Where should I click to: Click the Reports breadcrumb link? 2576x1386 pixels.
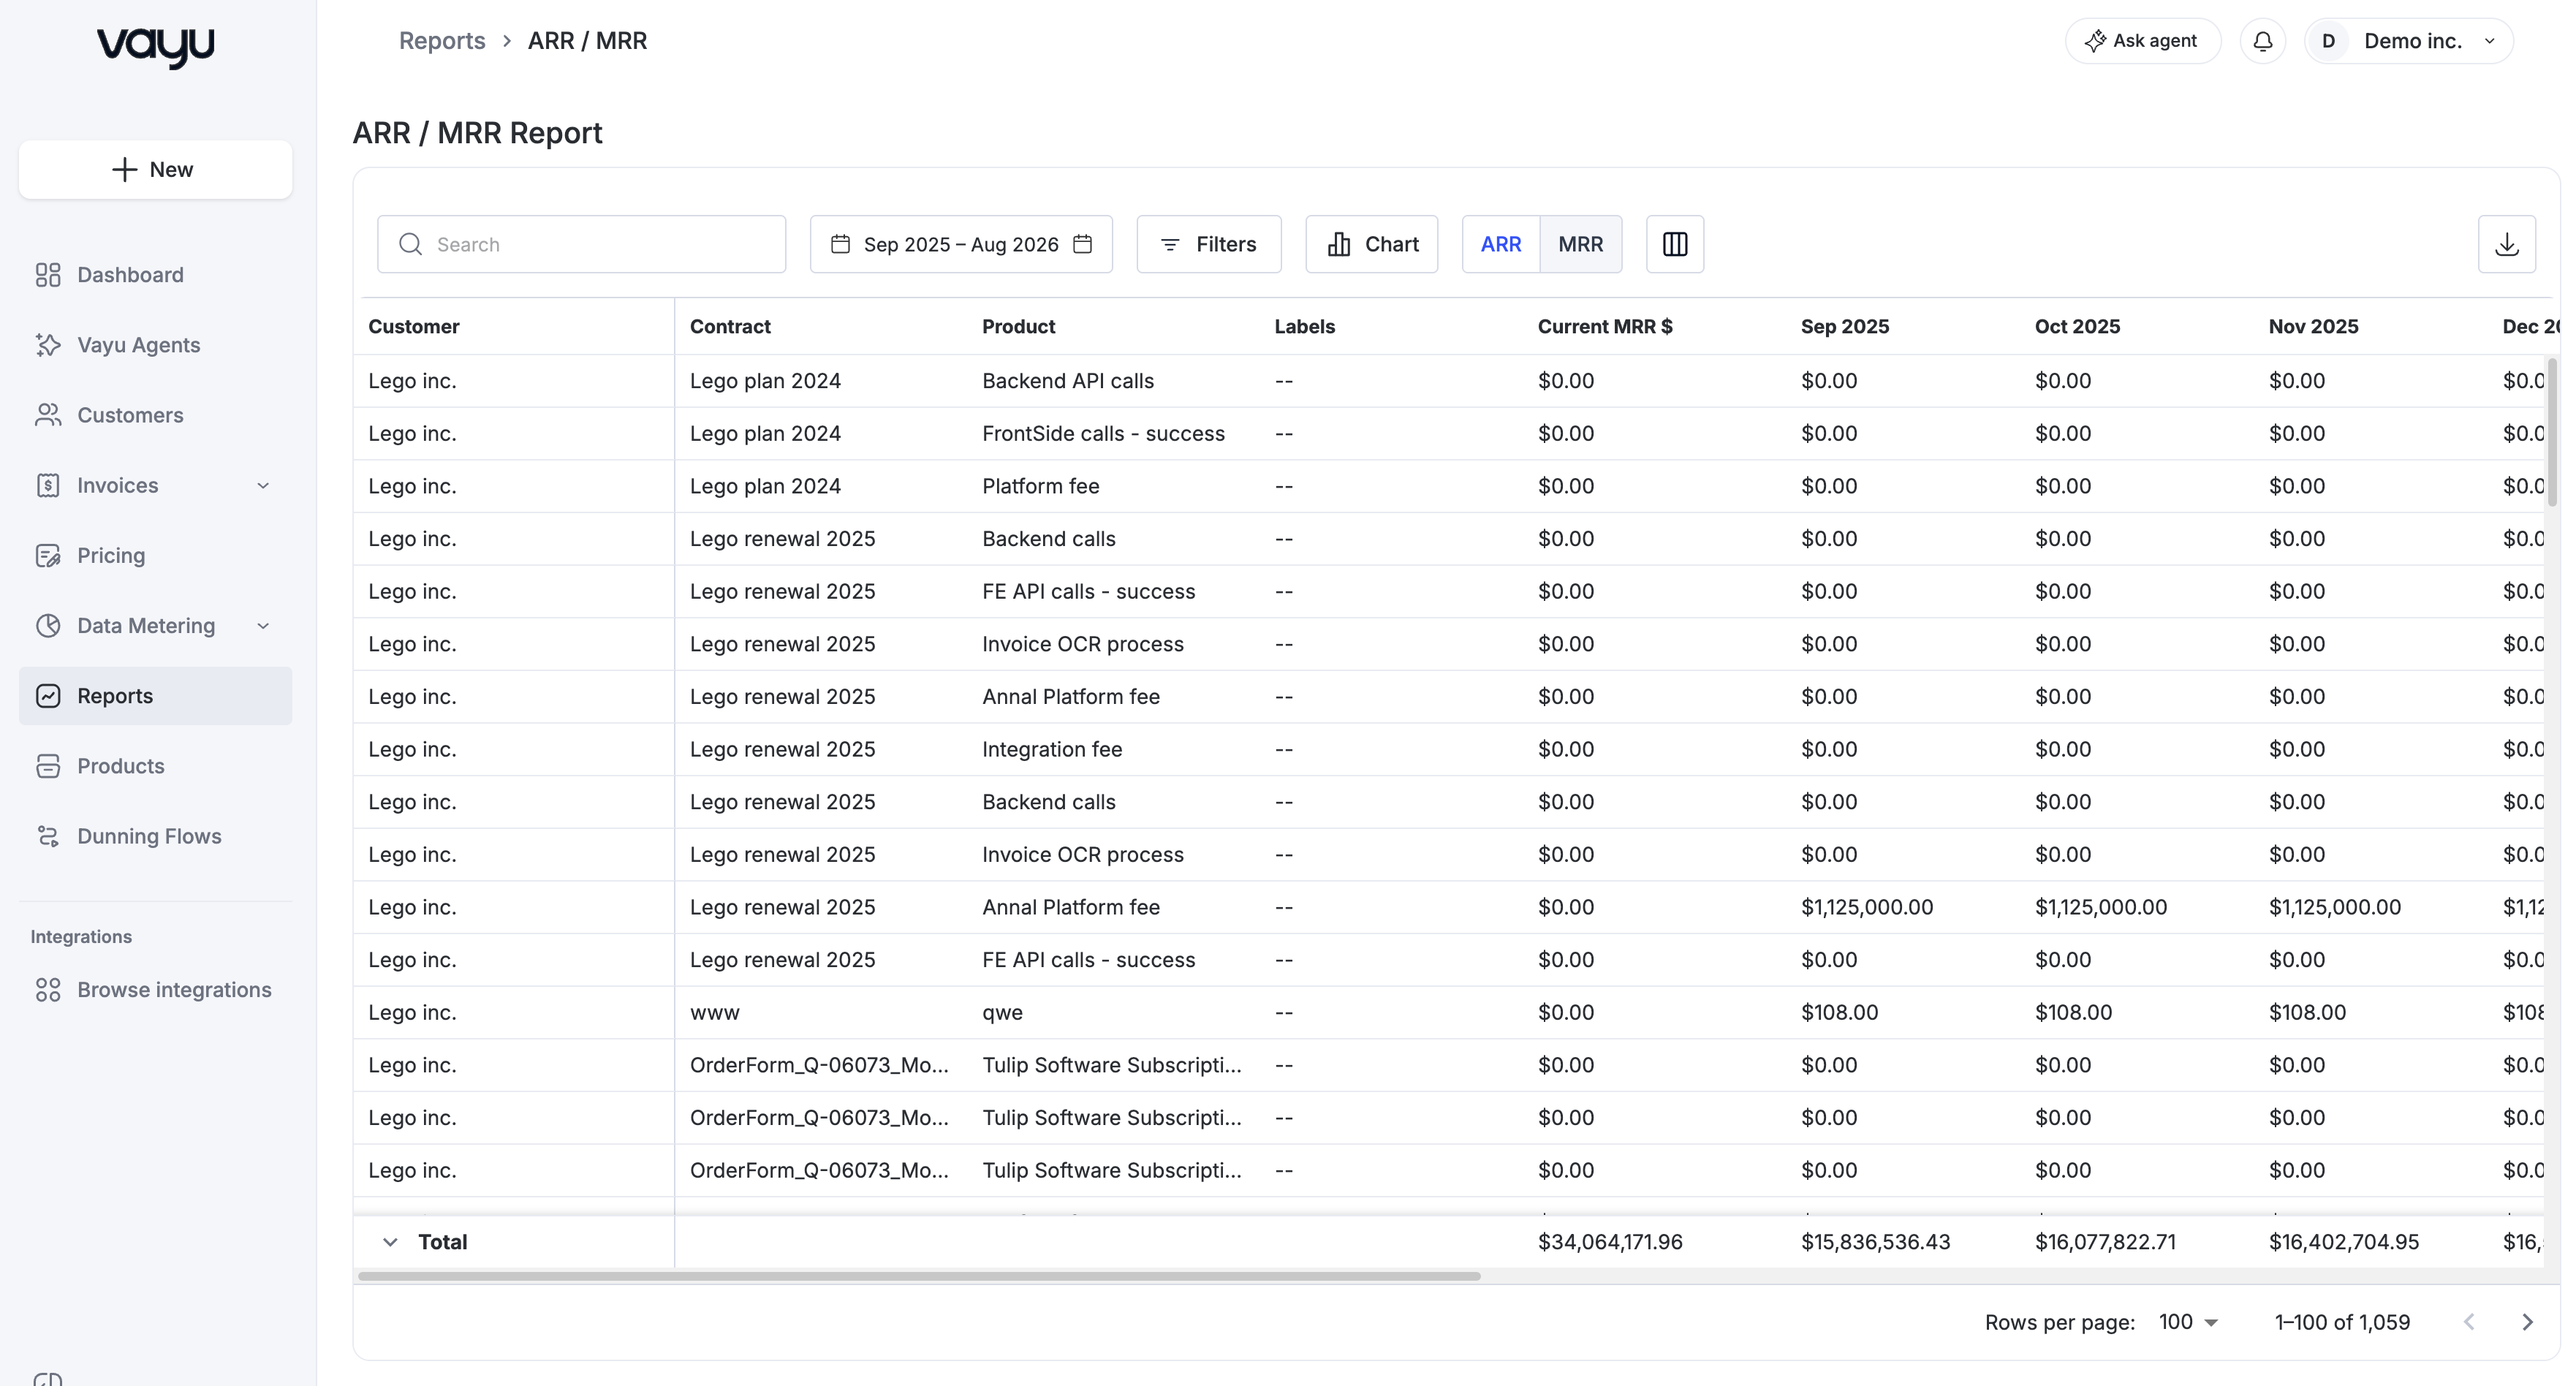pyautogui.click(x=441, y=41)
